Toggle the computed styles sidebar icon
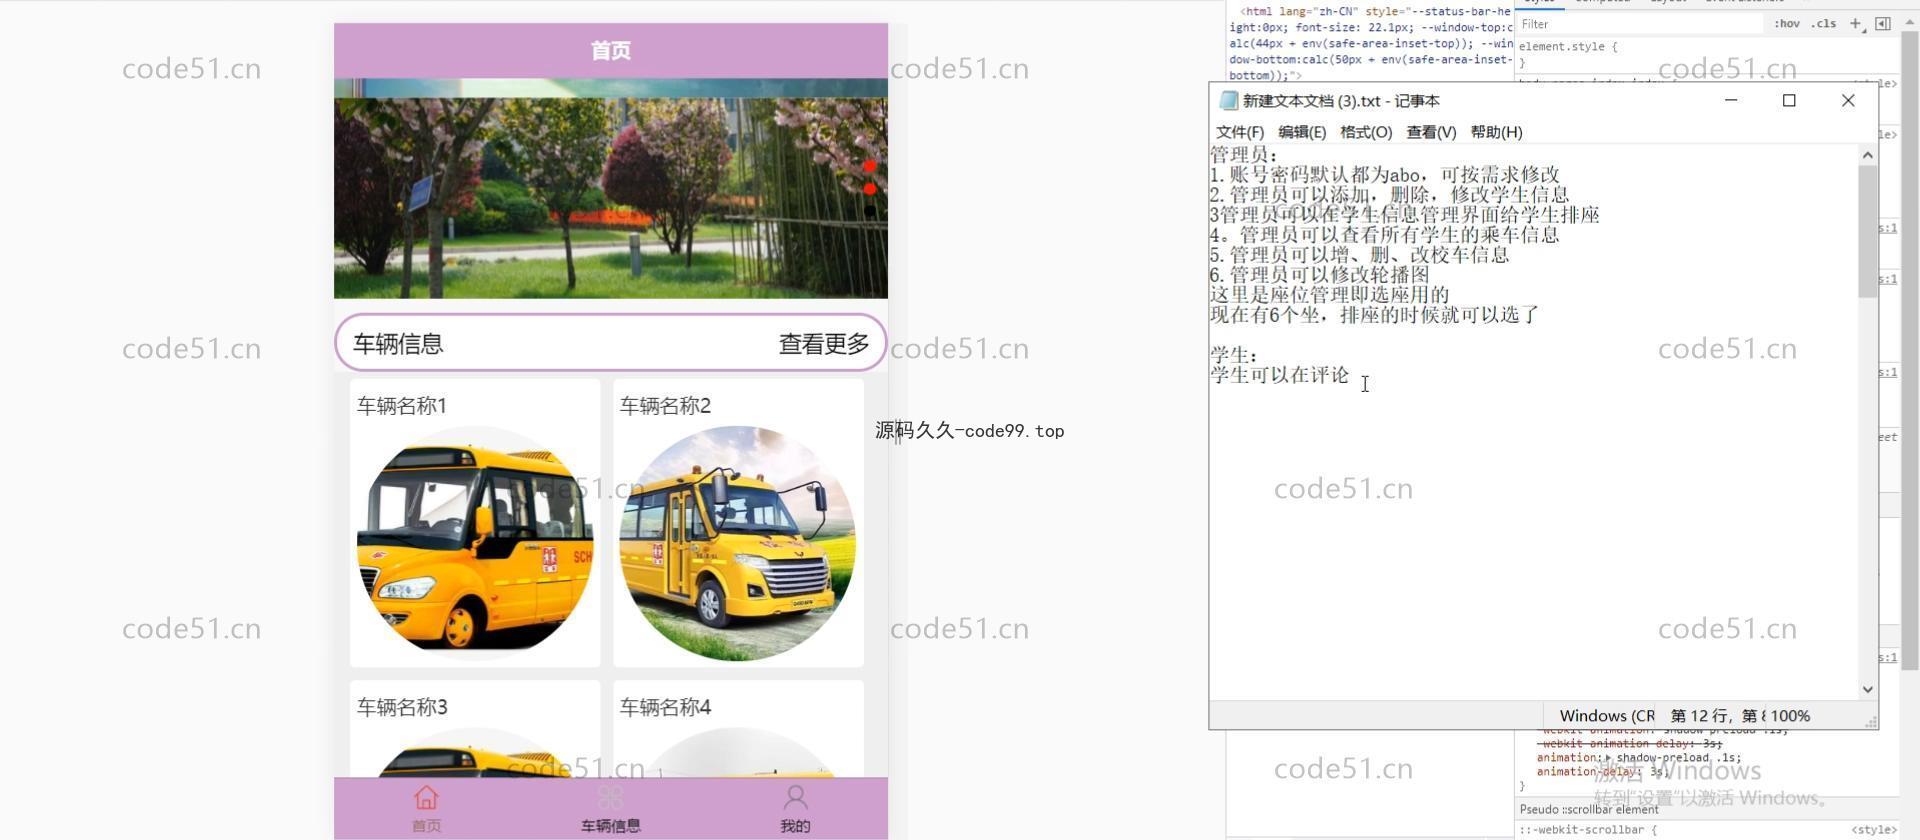The width and height of the screenshot is (1920, 840). [1883, 23]
